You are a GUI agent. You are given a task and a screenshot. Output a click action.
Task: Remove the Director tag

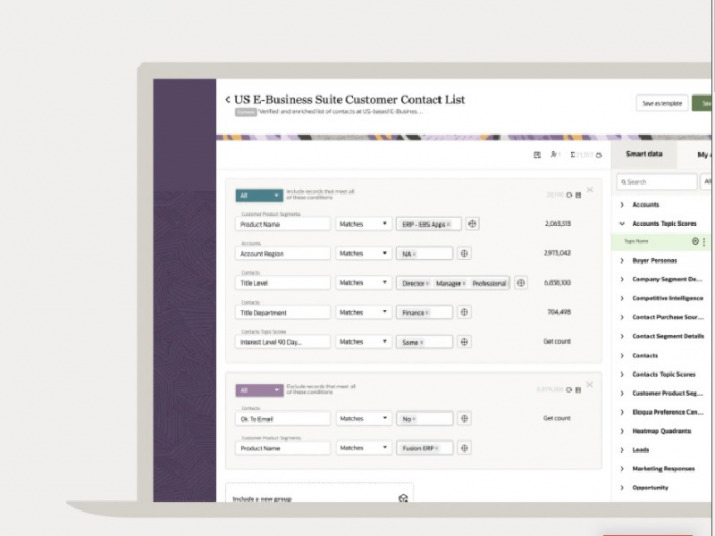[427, 284]
